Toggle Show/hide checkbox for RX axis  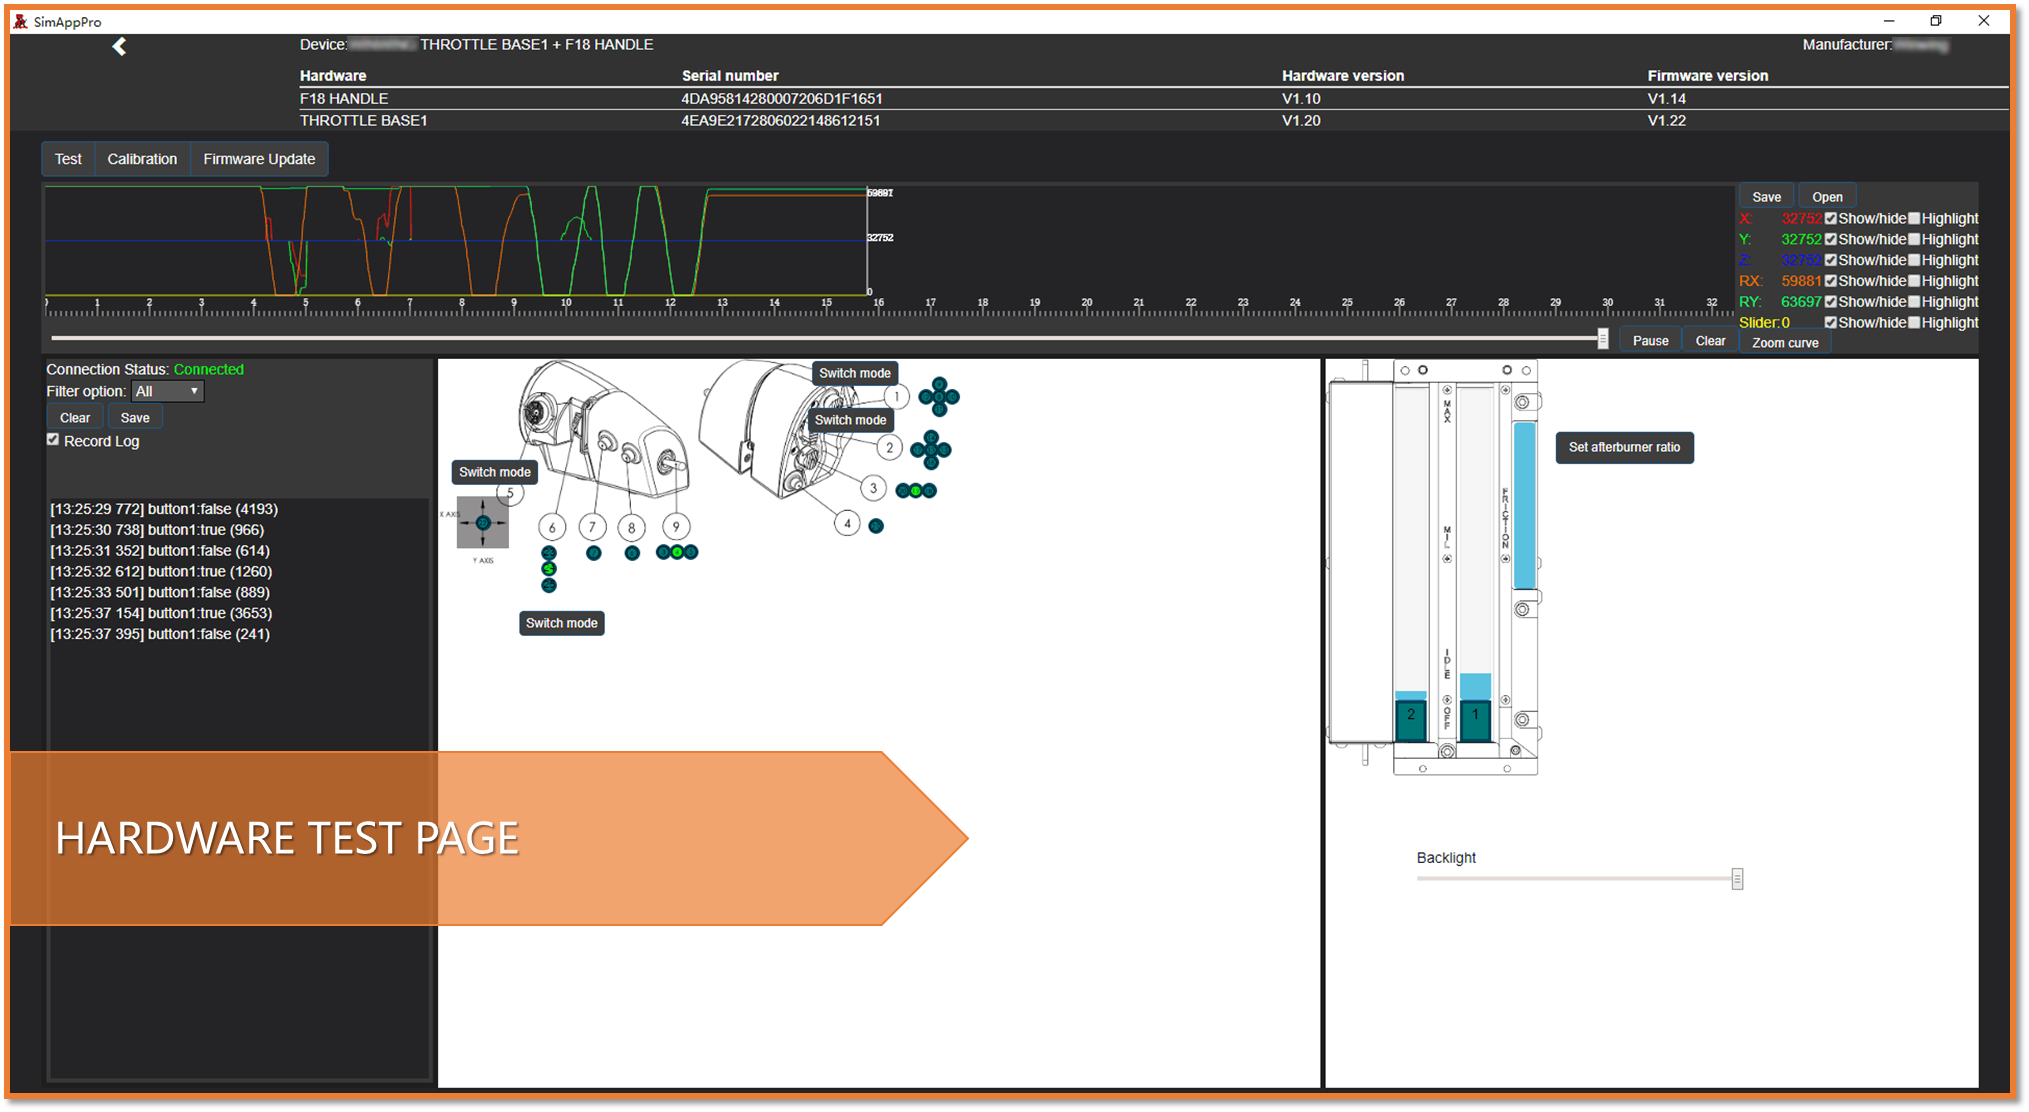[1830, 281]
